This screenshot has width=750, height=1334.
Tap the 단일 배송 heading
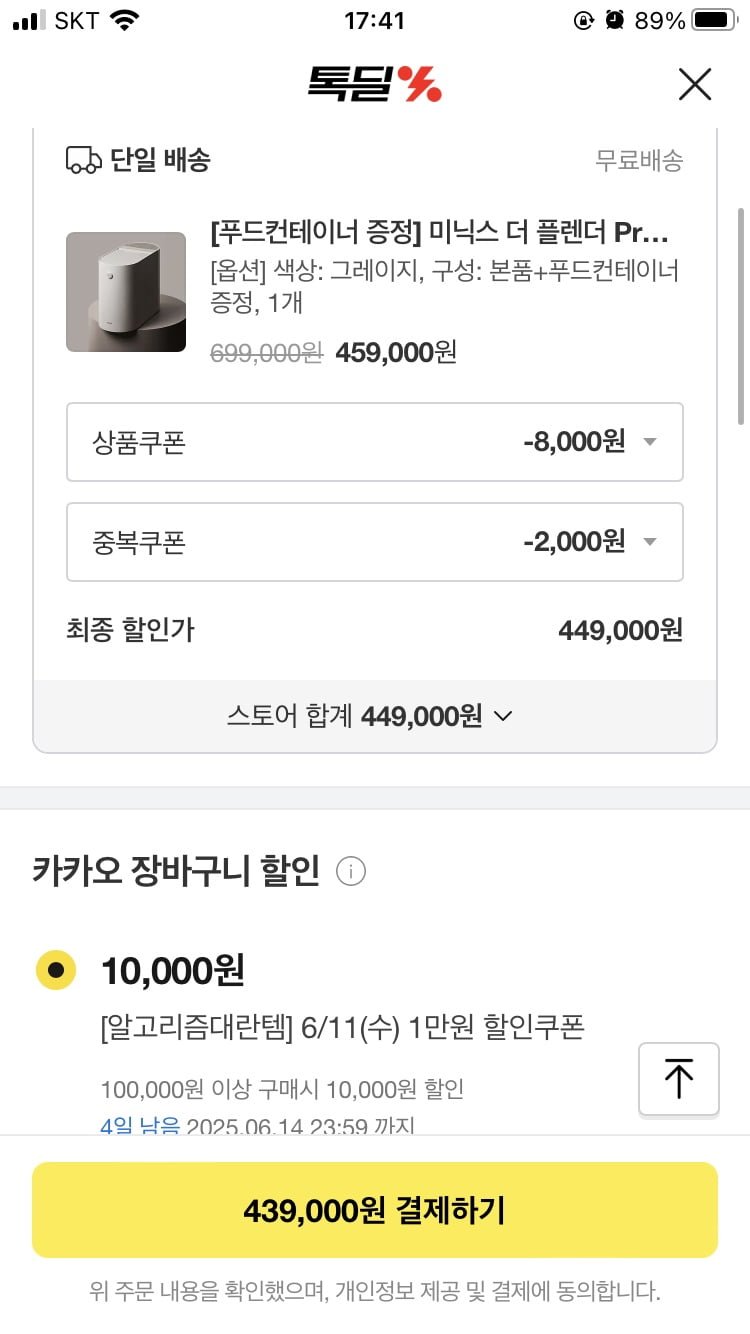coord(160,160)
